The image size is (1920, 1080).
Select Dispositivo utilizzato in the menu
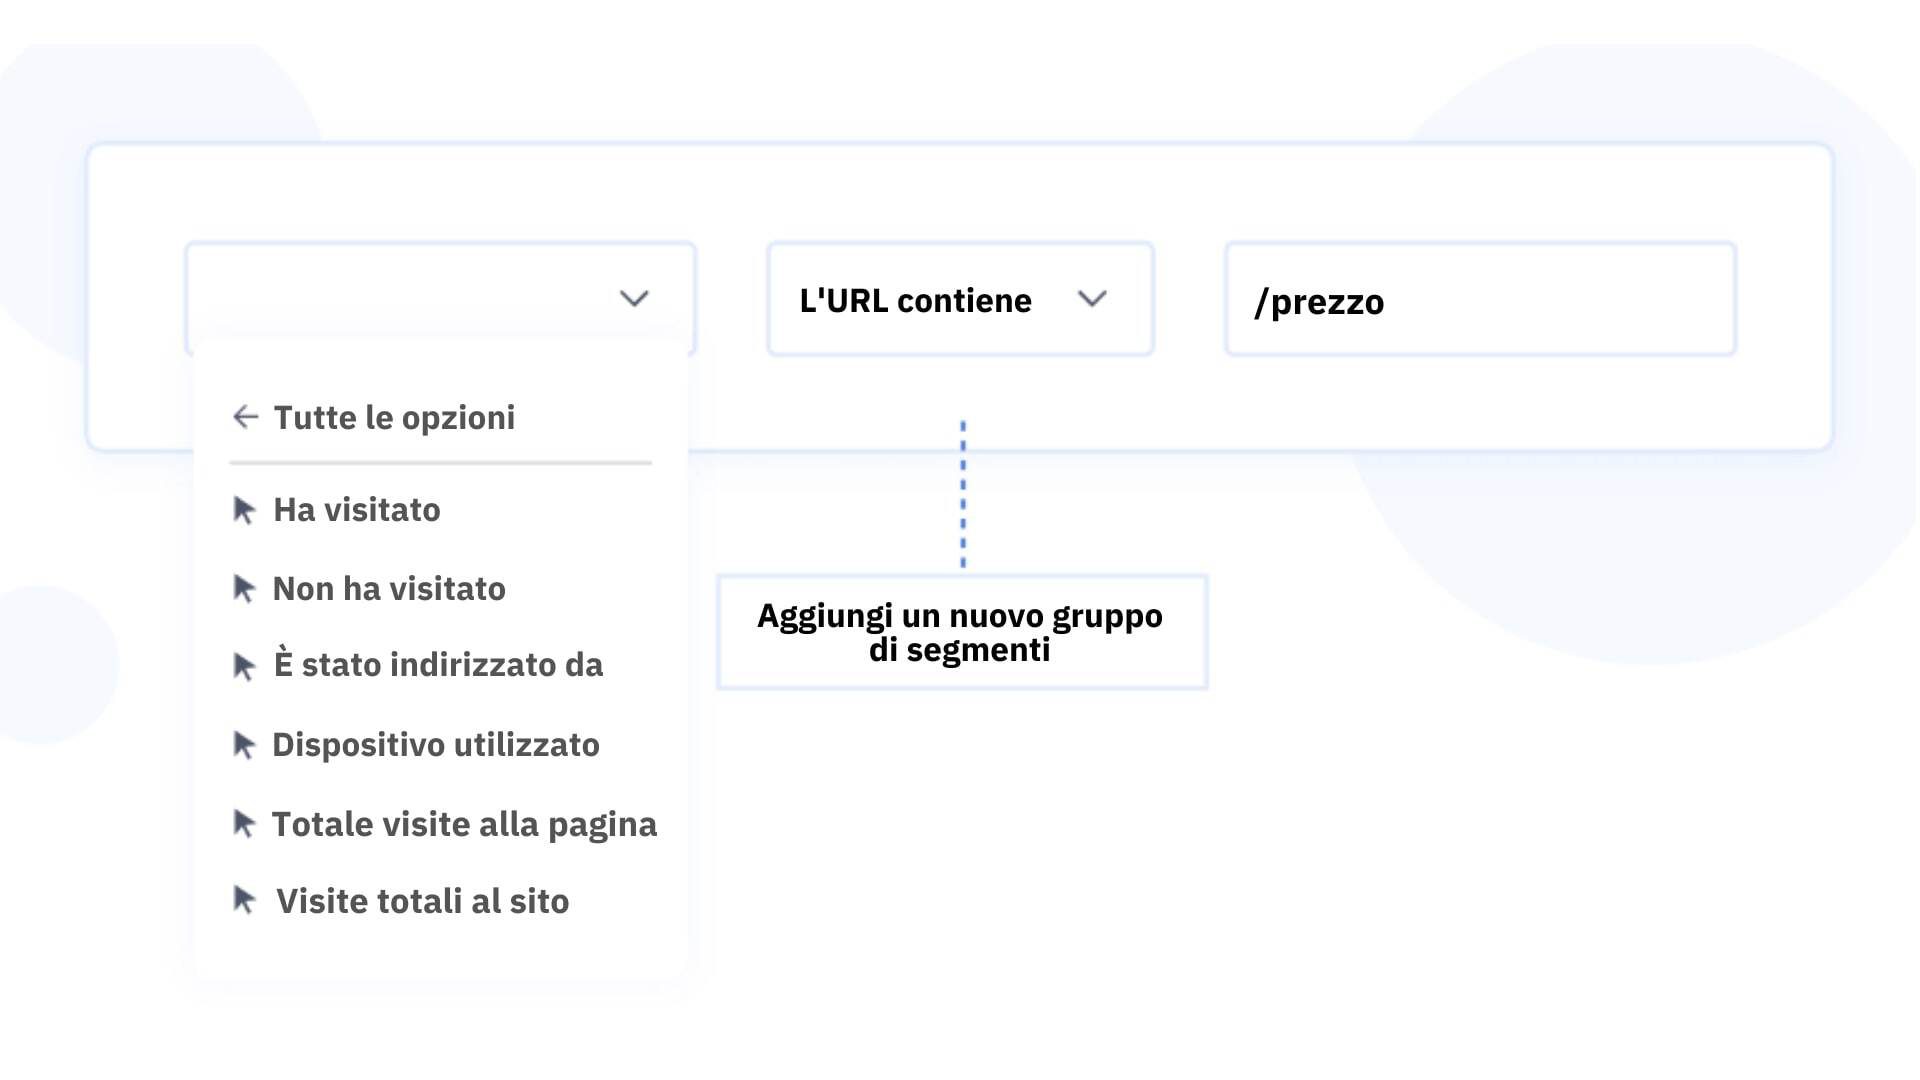click(436, 745)
